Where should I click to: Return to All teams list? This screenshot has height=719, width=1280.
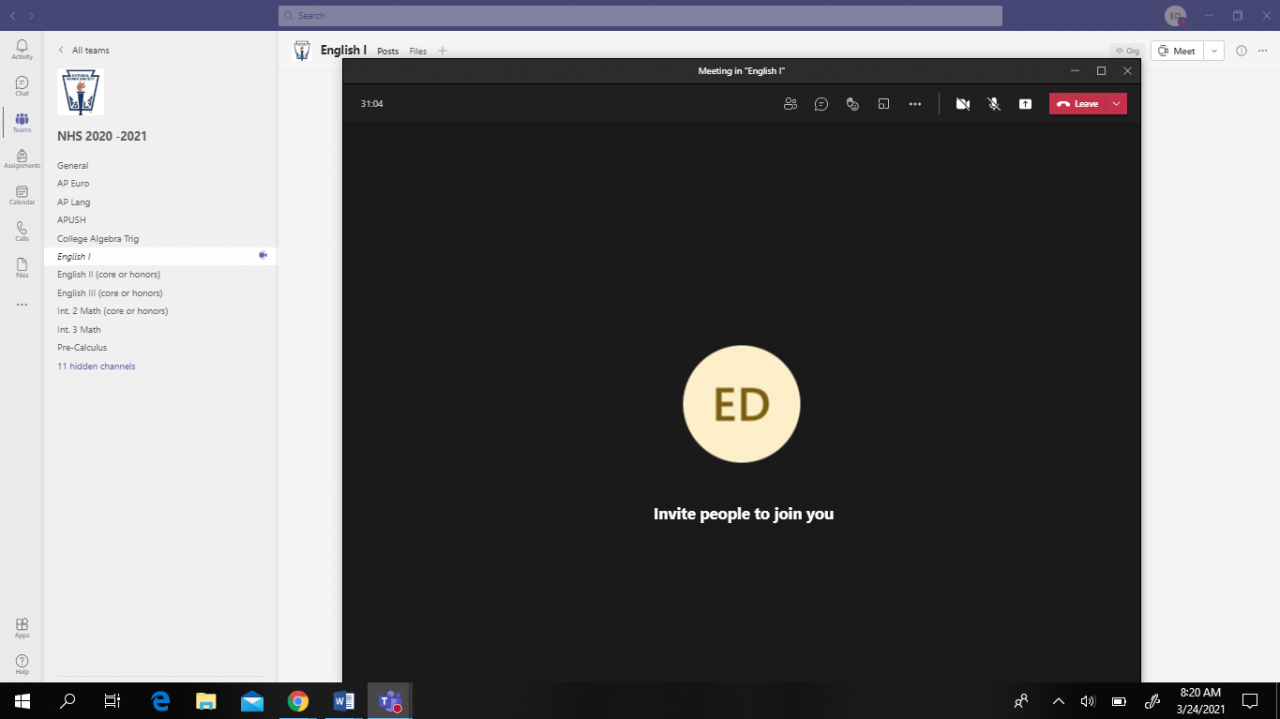[x=84, y=50]
